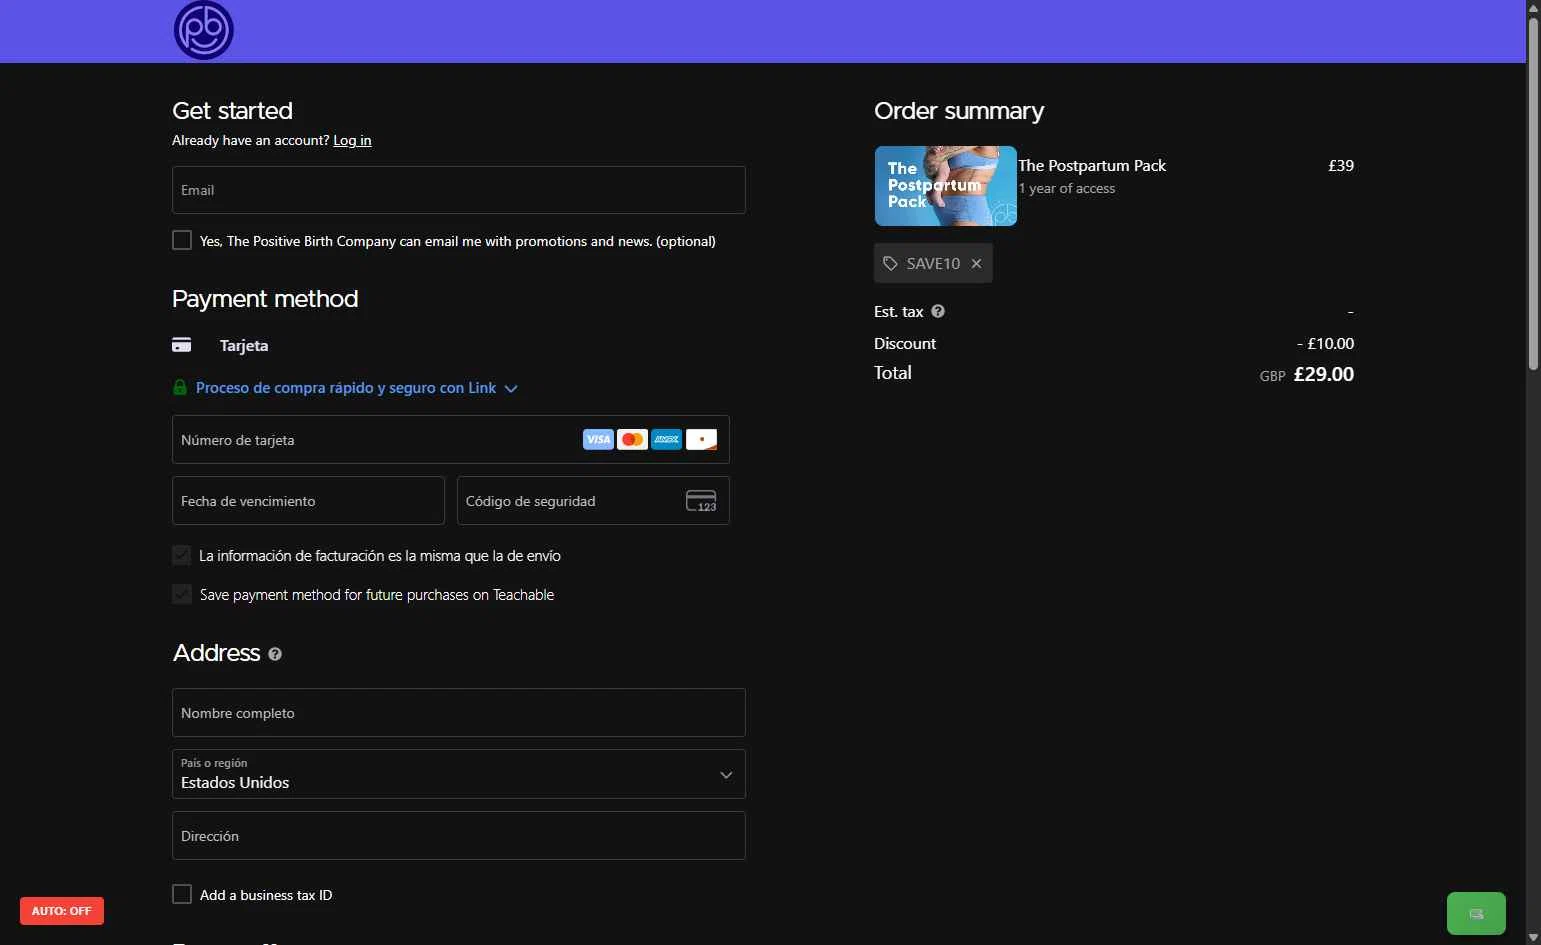Click the CVC 123 card icon
Viewport: 1541px width, 945px height.
pos(701,501)
